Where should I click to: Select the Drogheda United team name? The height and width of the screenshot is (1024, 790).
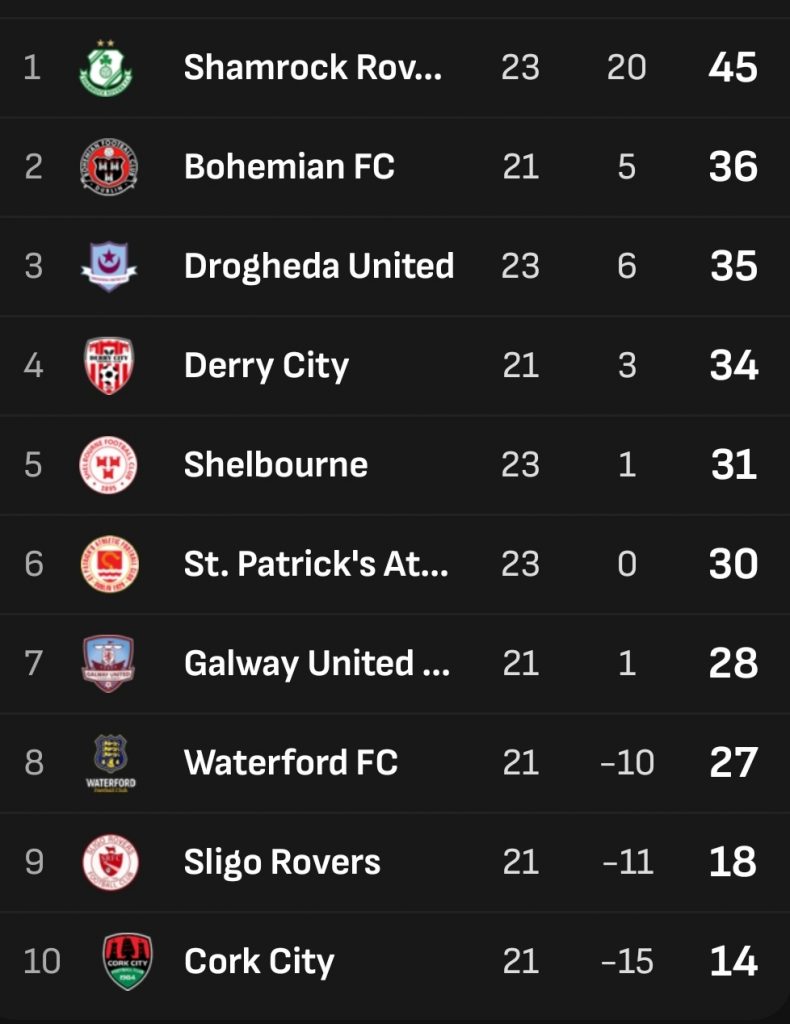319,266
